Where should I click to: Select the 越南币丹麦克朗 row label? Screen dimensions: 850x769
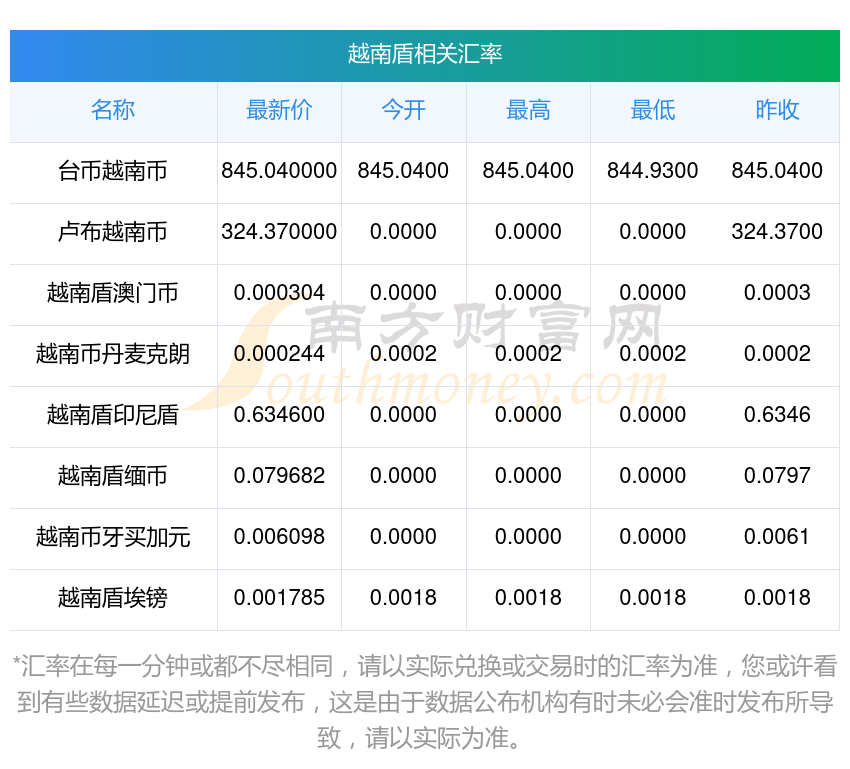(x=113, y=354)
